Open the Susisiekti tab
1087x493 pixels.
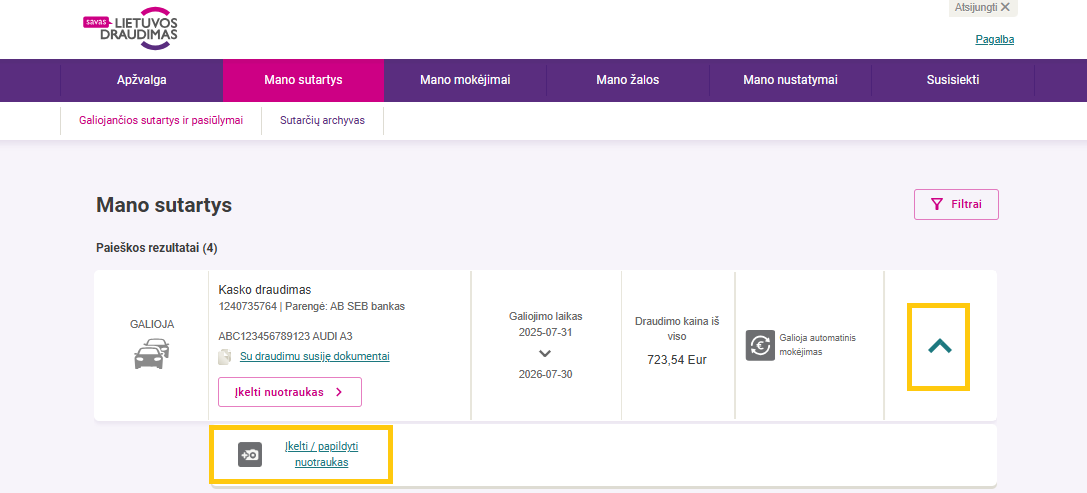point(953,80)
